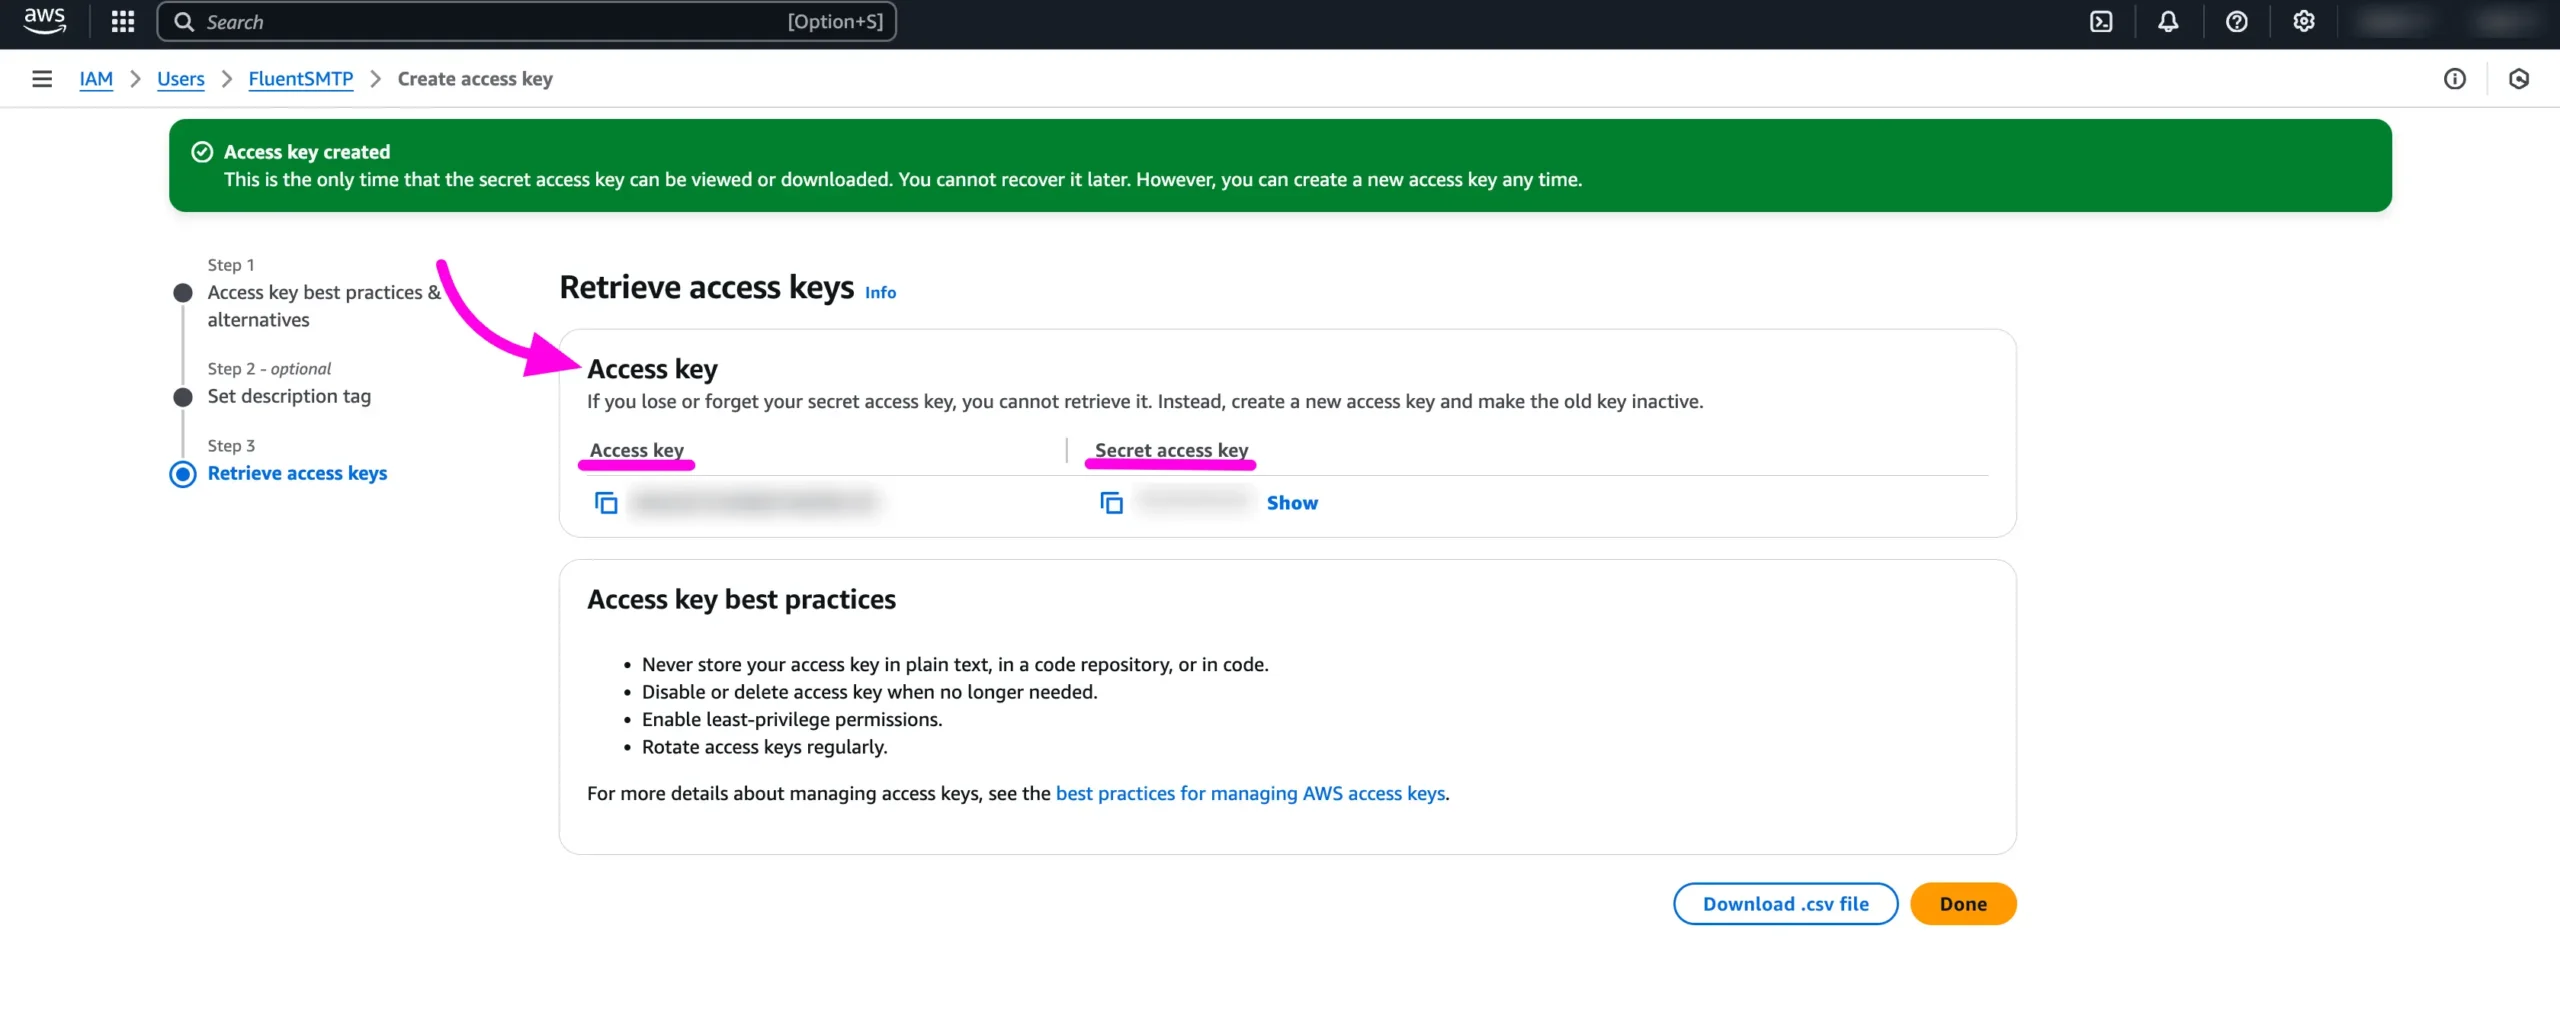Open the help question-mark menu
2560x1022 pixels.
tap(2237, 22)
